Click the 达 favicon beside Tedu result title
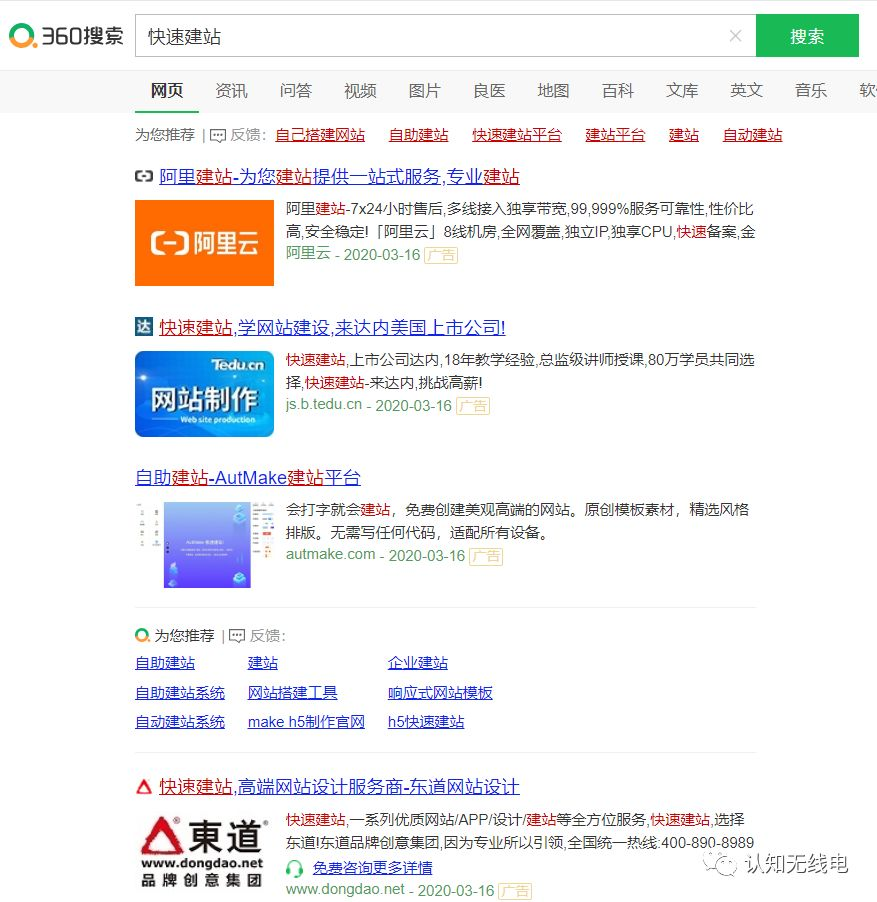Image resolution: width=877 pixels, height=902 pixels. (144, 327)
